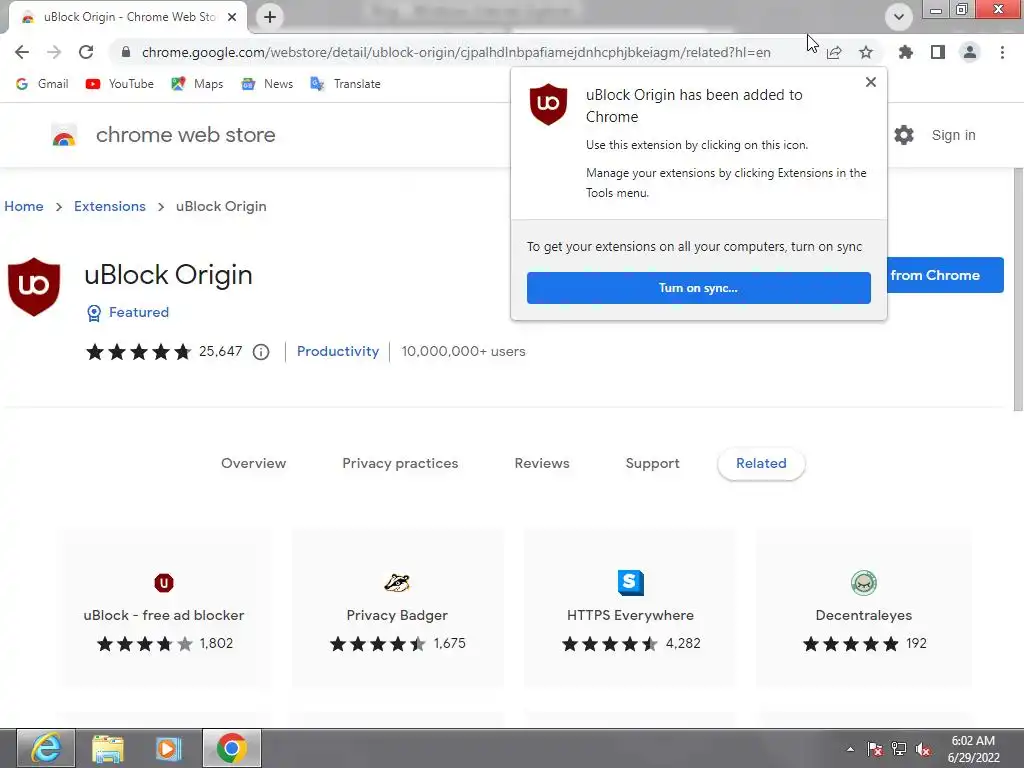Screen dimensions: 1024x768
Task: Click the 25,647 ratings count
Action: (221, 351)
